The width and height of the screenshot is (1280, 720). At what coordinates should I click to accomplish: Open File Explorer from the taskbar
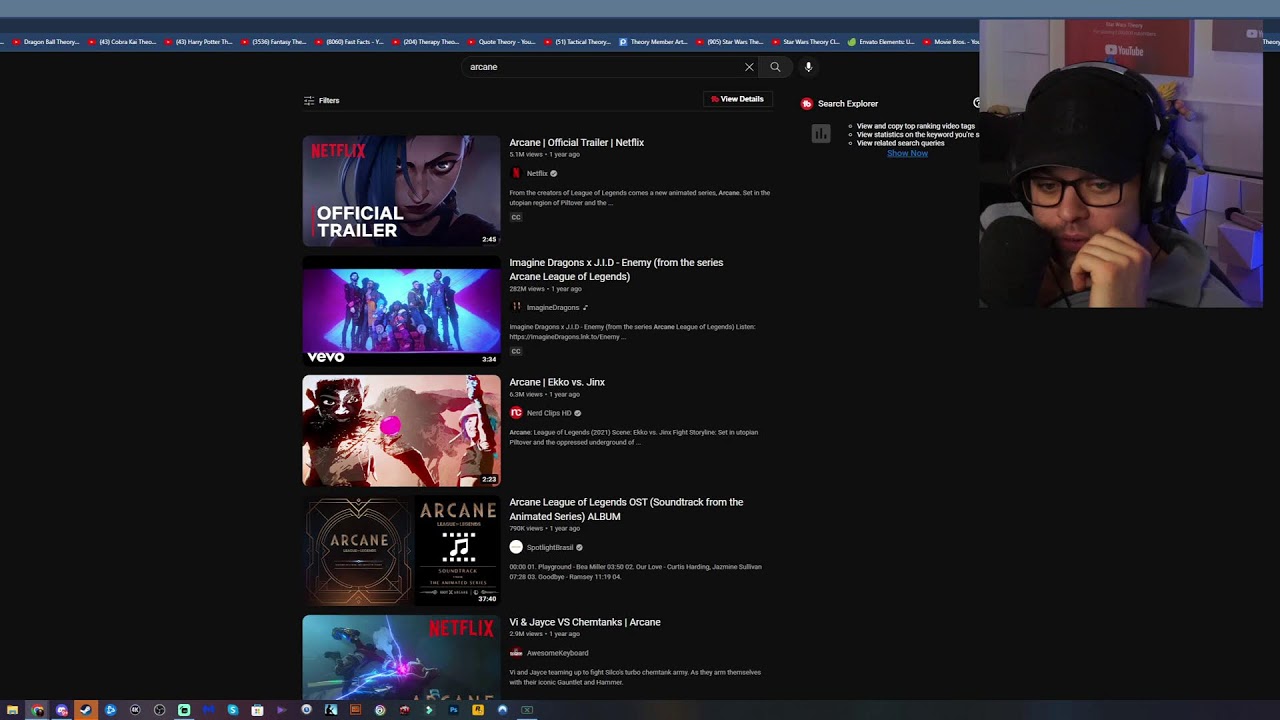click(x=12, y=710)
